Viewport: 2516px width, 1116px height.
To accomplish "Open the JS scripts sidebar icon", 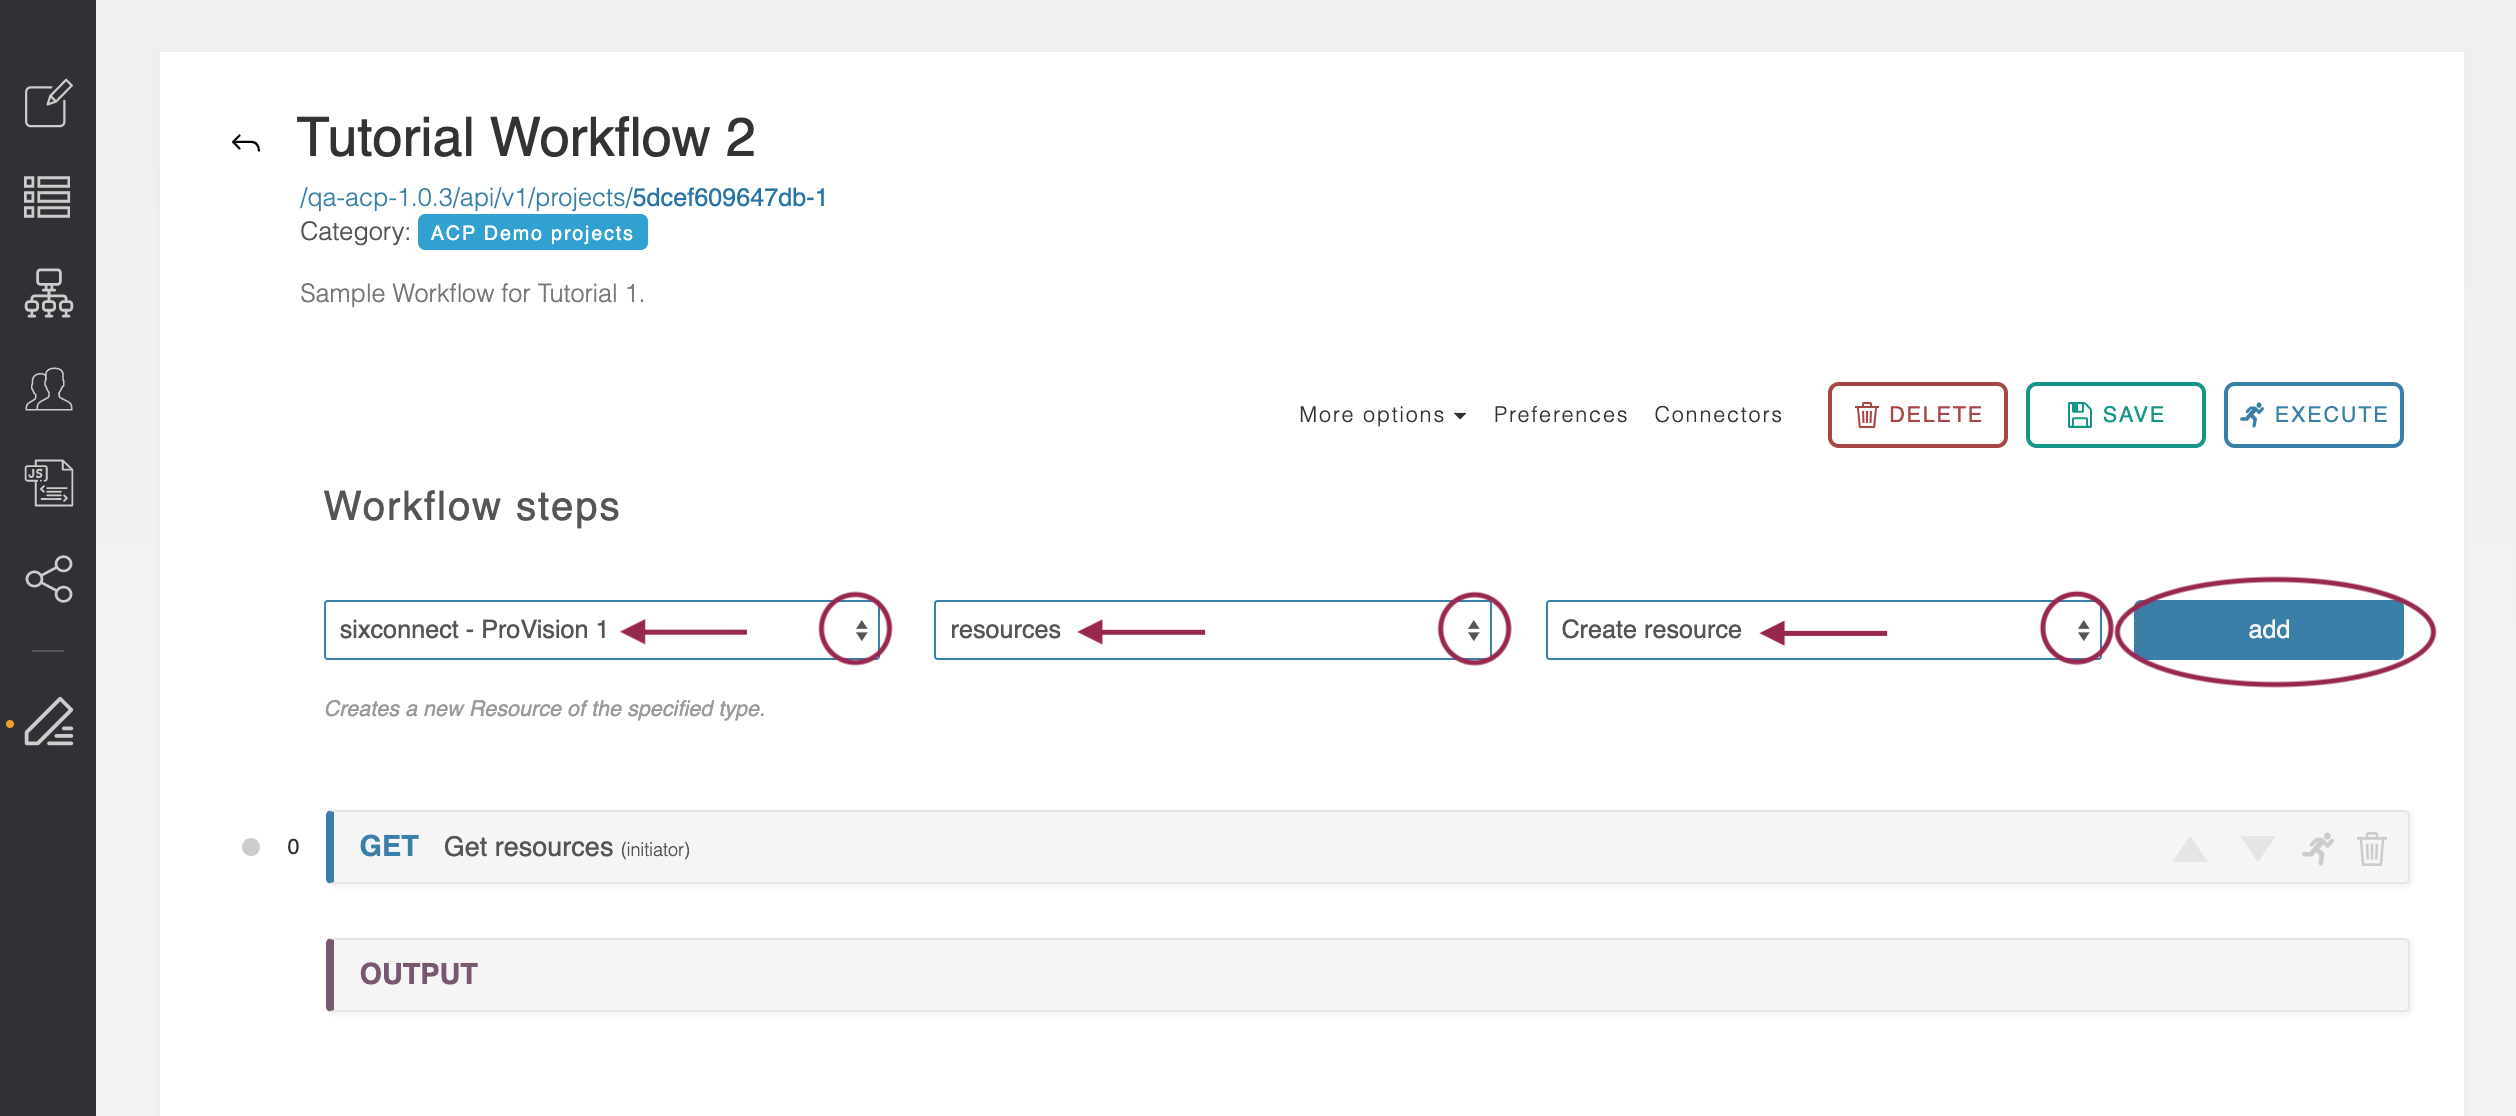I will pos(48,483).
